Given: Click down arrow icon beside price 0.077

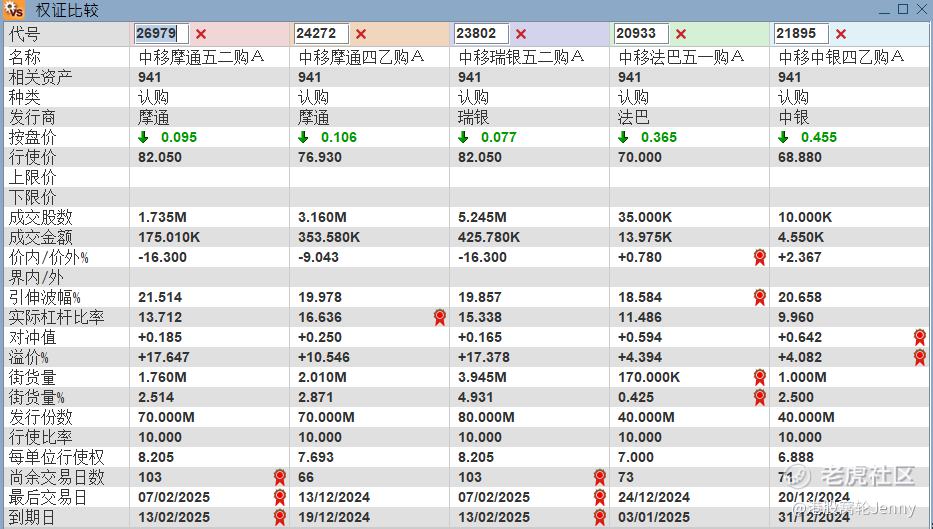Looking at the screenshot, I should pos(464,137).
